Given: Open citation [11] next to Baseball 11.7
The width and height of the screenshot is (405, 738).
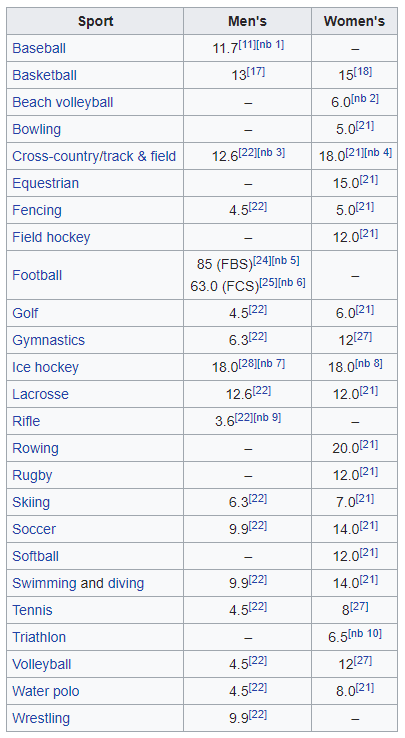Looking at the screenshot, I should point(247,45).
